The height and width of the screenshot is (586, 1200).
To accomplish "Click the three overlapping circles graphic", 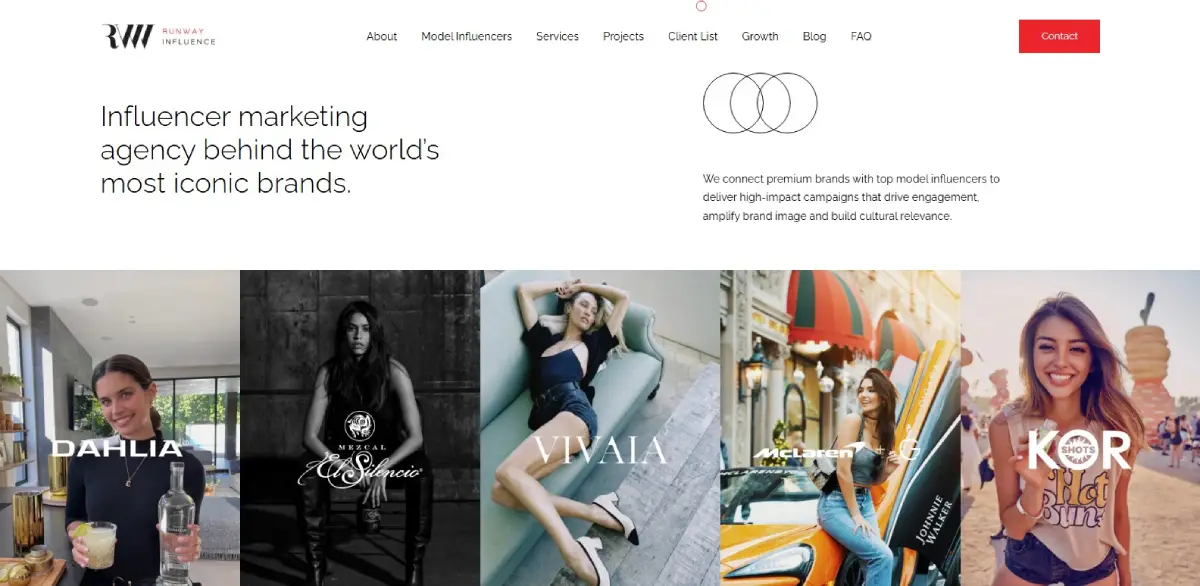I will (760, 103).
